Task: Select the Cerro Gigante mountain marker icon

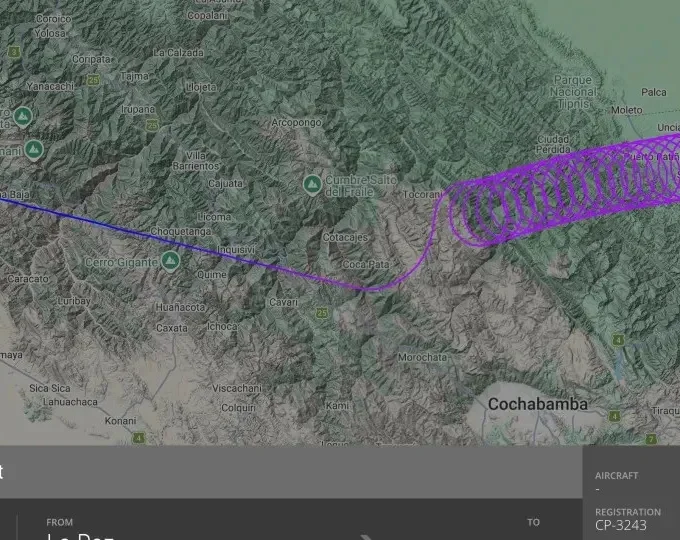Action: click(x=170, y=261)
